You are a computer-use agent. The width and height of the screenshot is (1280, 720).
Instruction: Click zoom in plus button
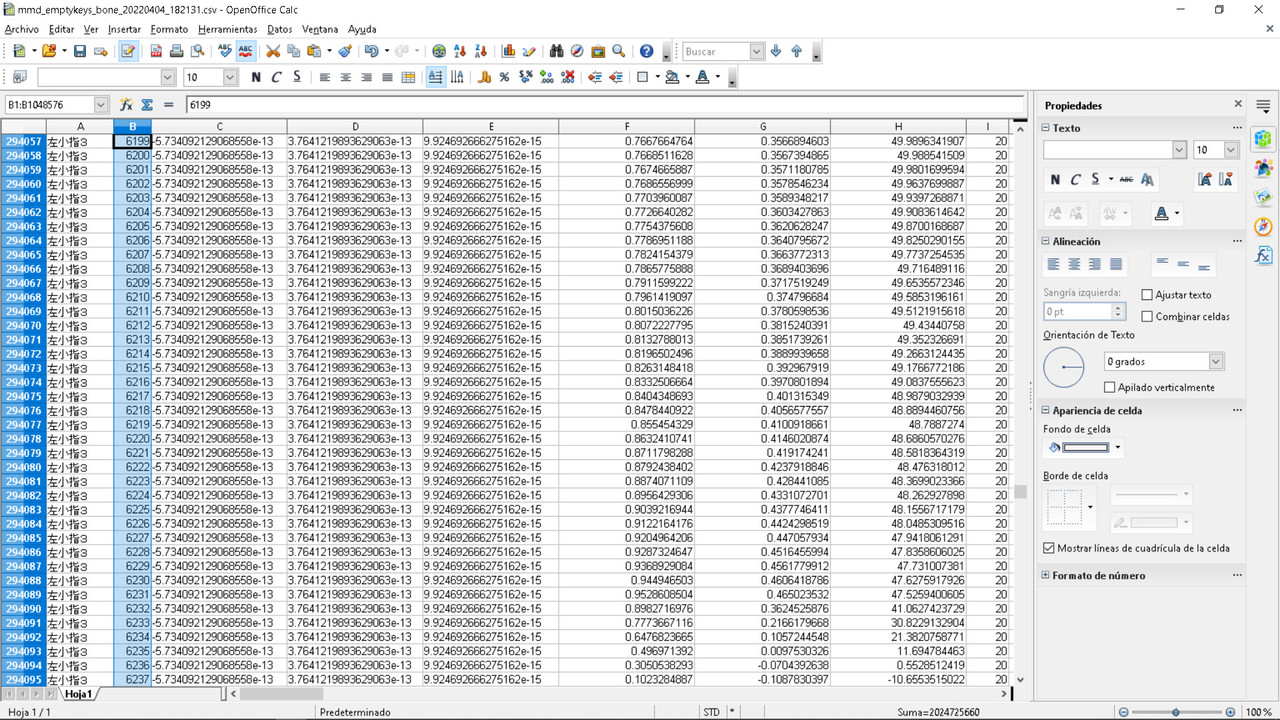pyautogui.click(x=1232, y=712)
